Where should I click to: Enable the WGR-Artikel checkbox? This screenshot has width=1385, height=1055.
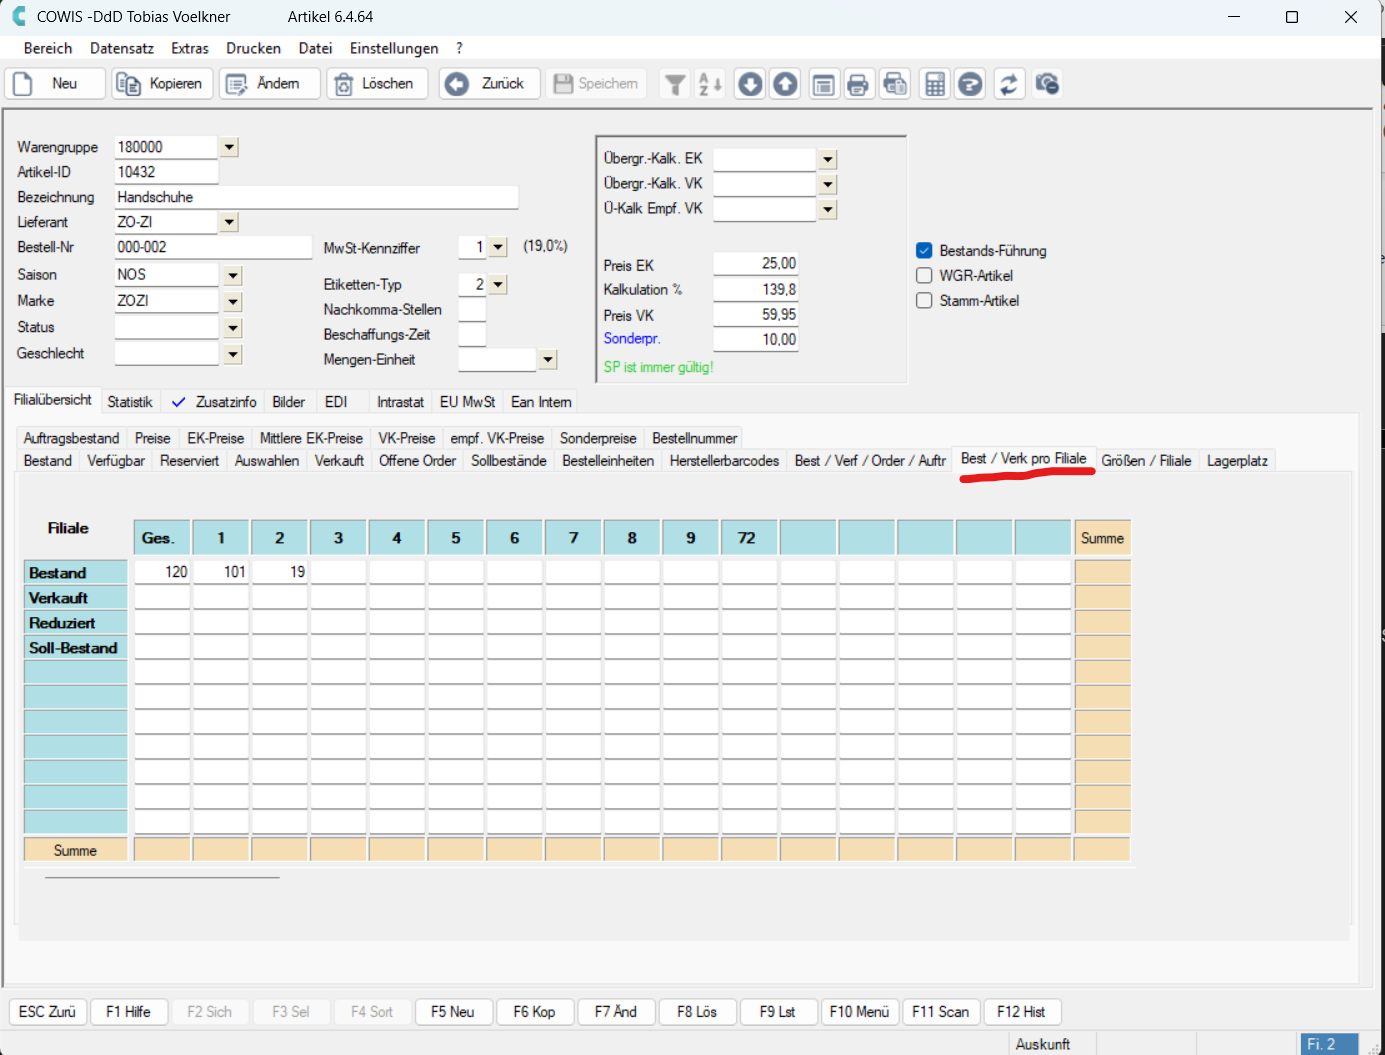click(x=924, y=276)
